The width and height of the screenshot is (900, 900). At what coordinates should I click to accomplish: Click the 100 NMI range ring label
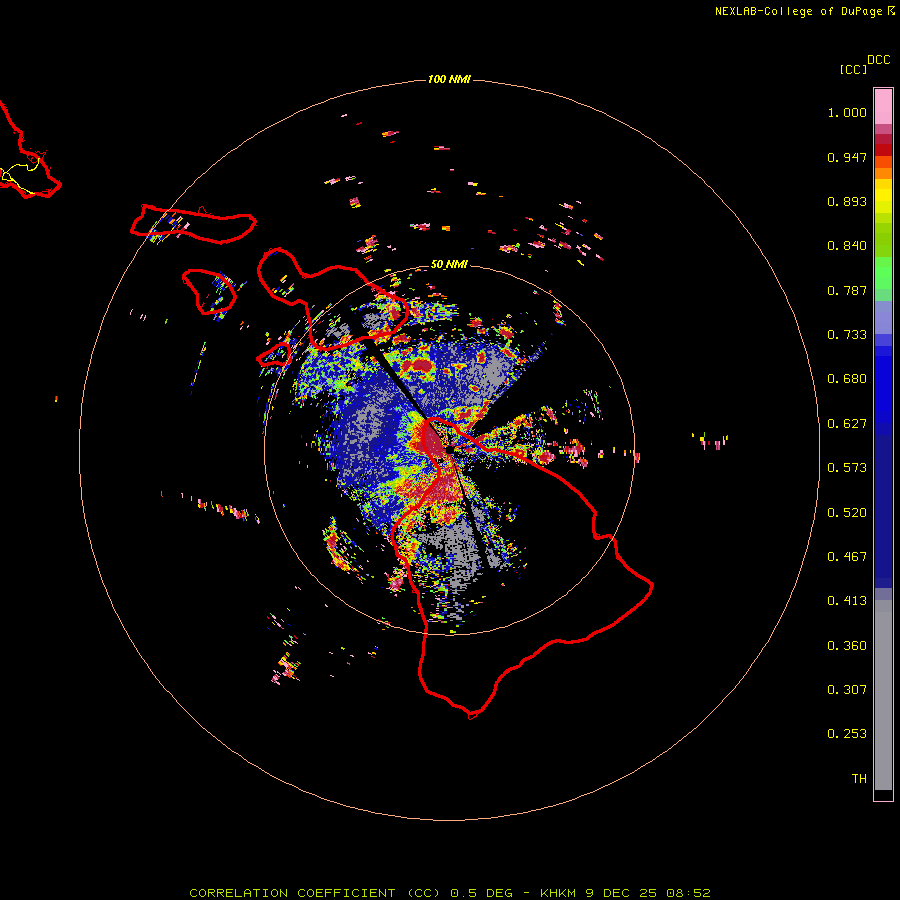pos(449,79)
